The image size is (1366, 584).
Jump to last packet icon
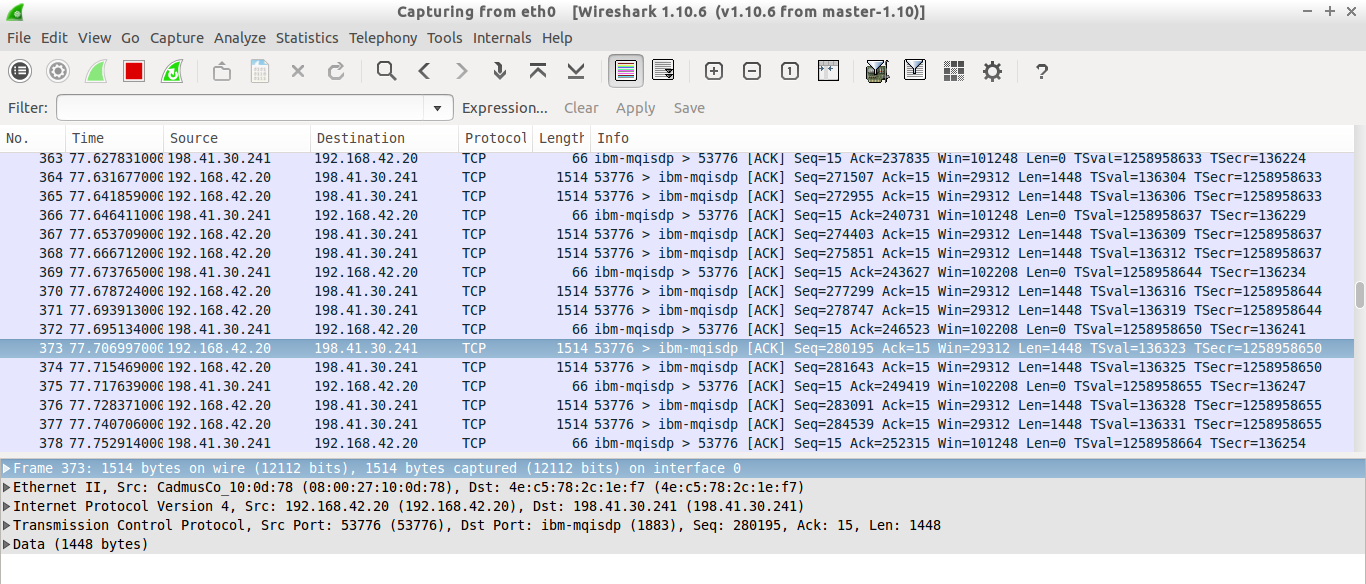(x=576, y=71)
